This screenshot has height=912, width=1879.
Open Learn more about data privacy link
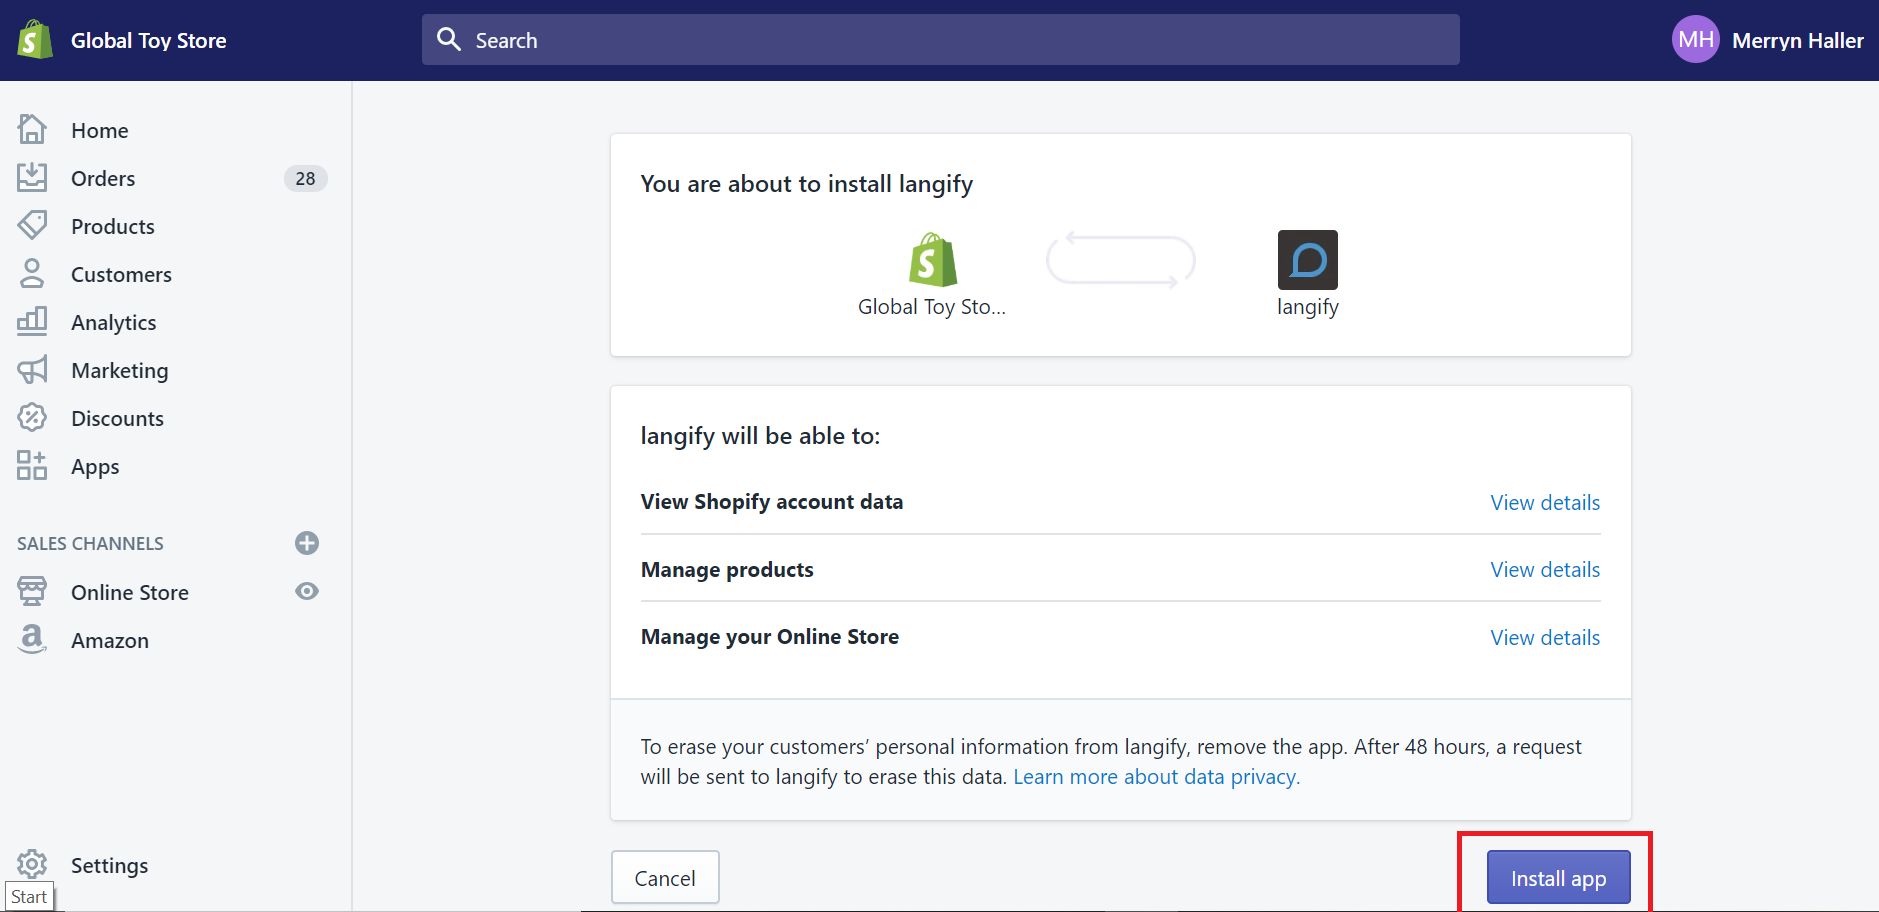(1157, 777)
